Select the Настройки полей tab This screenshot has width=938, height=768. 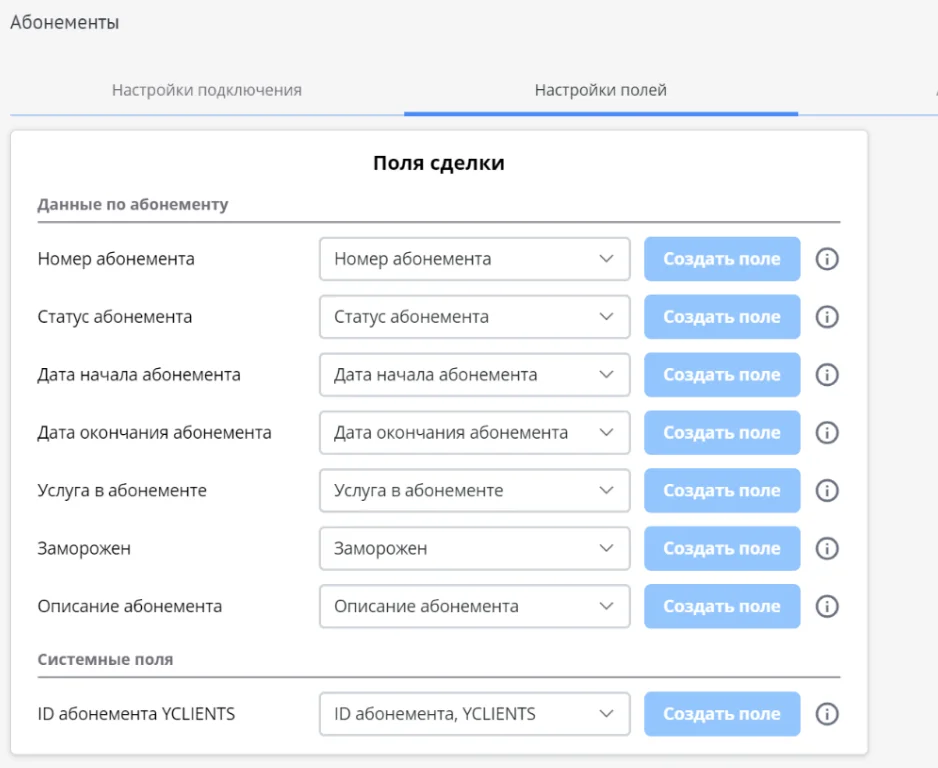(601, 90)
